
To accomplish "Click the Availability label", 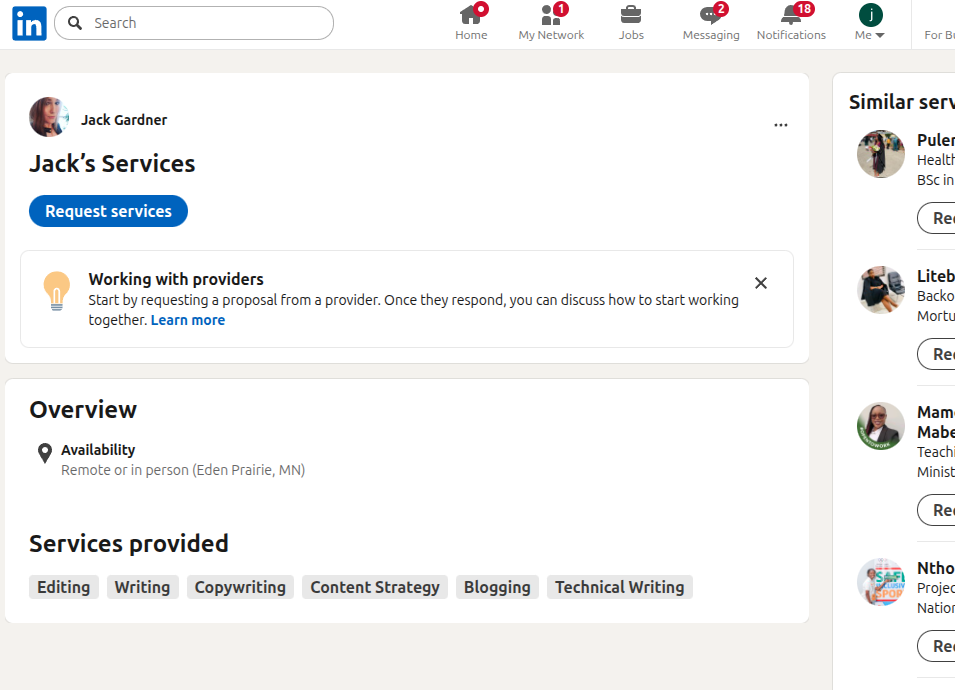I will (x=98, y=450).
